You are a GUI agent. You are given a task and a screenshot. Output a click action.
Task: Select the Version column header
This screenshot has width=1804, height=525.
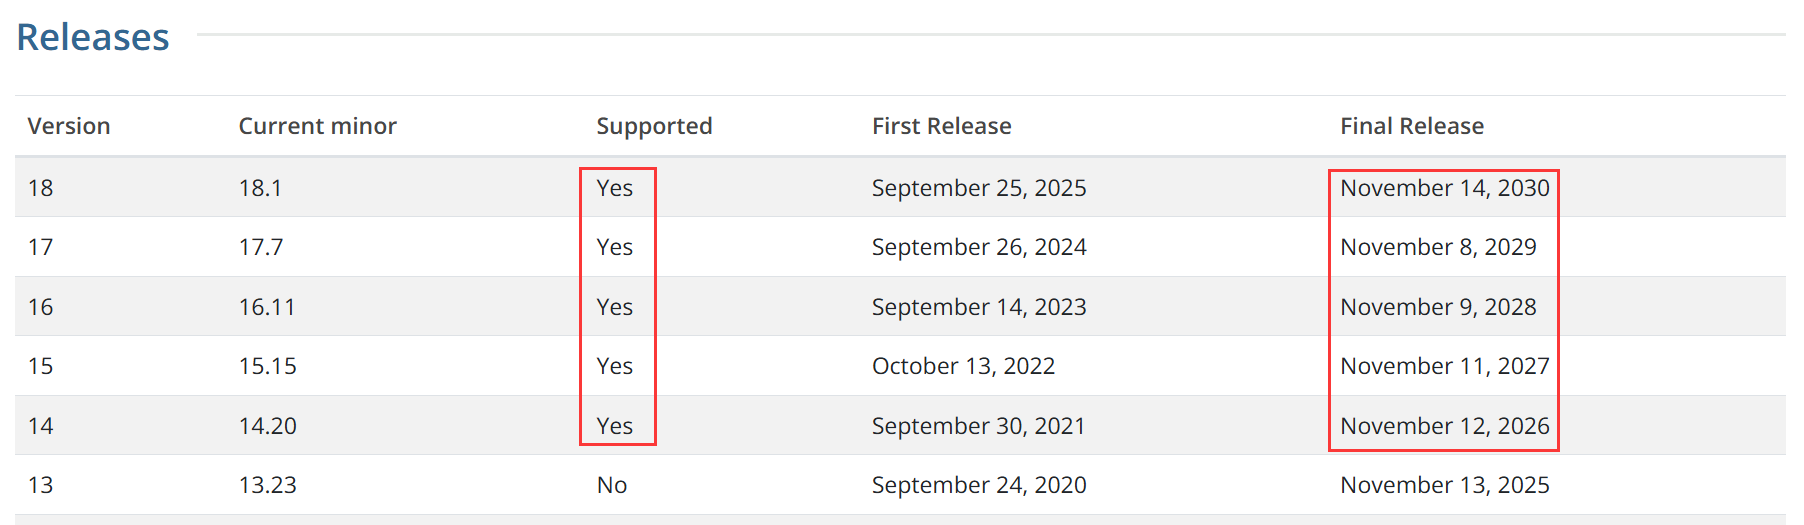69,126
